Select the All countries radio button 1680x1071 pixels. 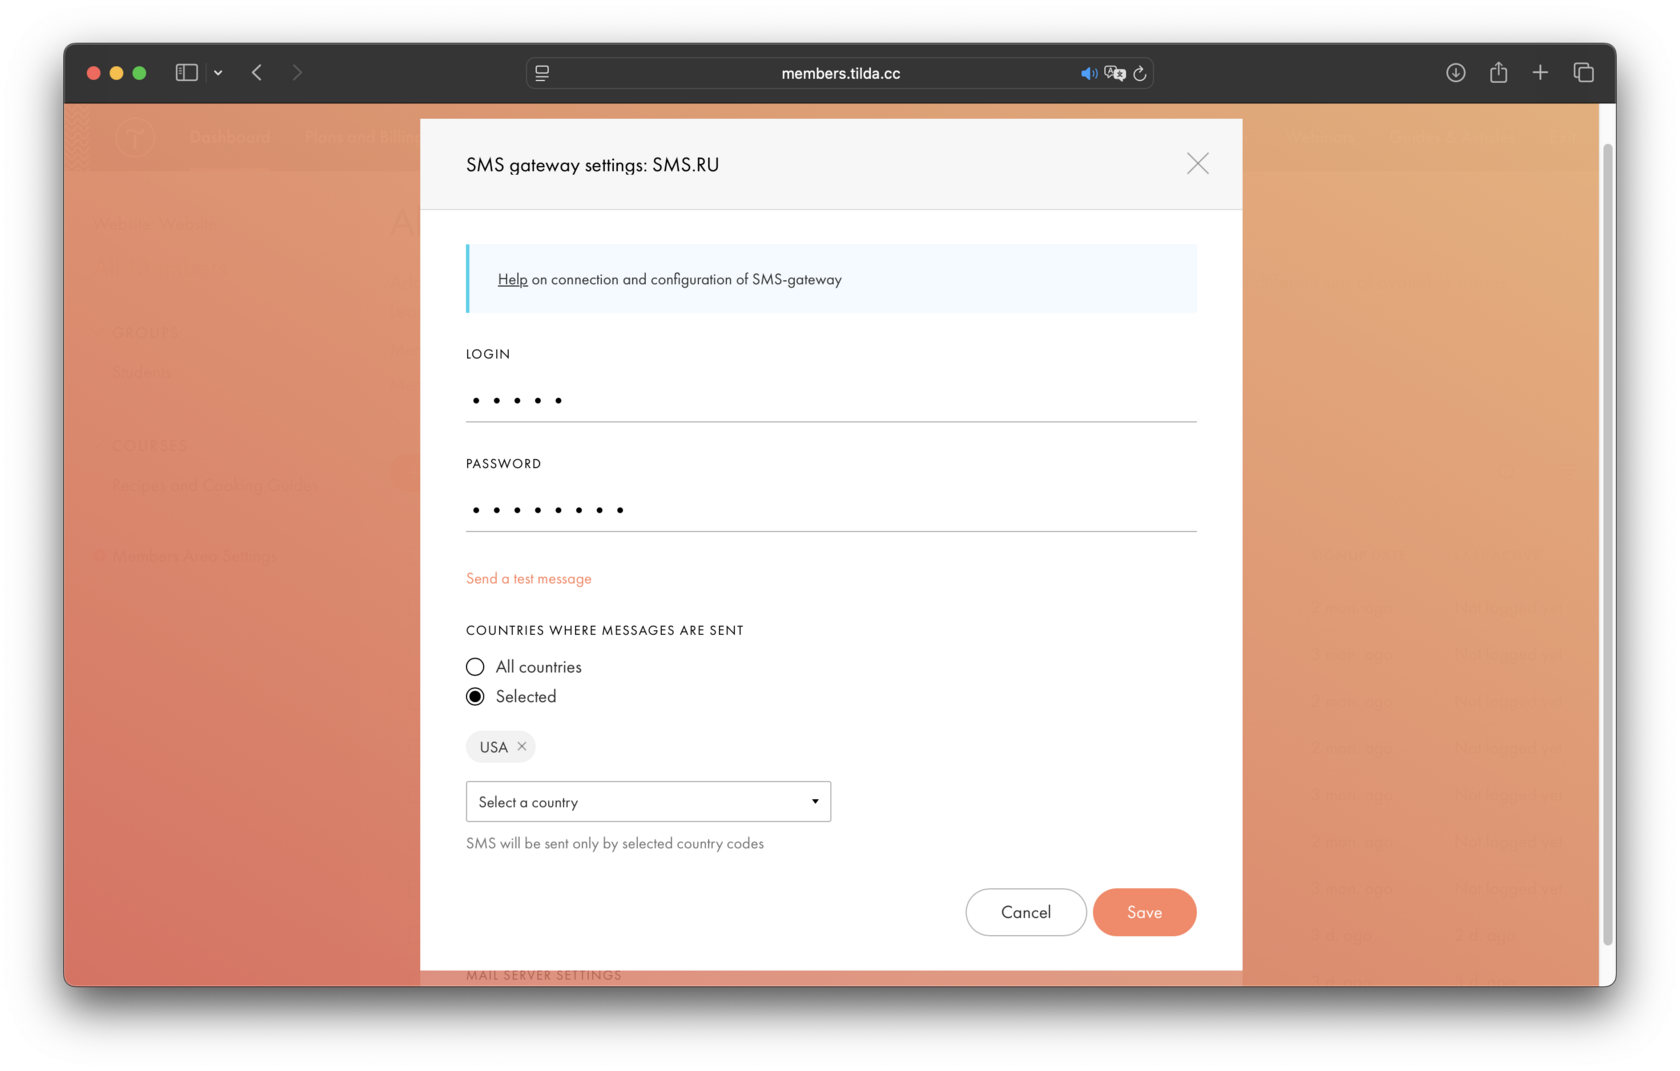(475, 666)
